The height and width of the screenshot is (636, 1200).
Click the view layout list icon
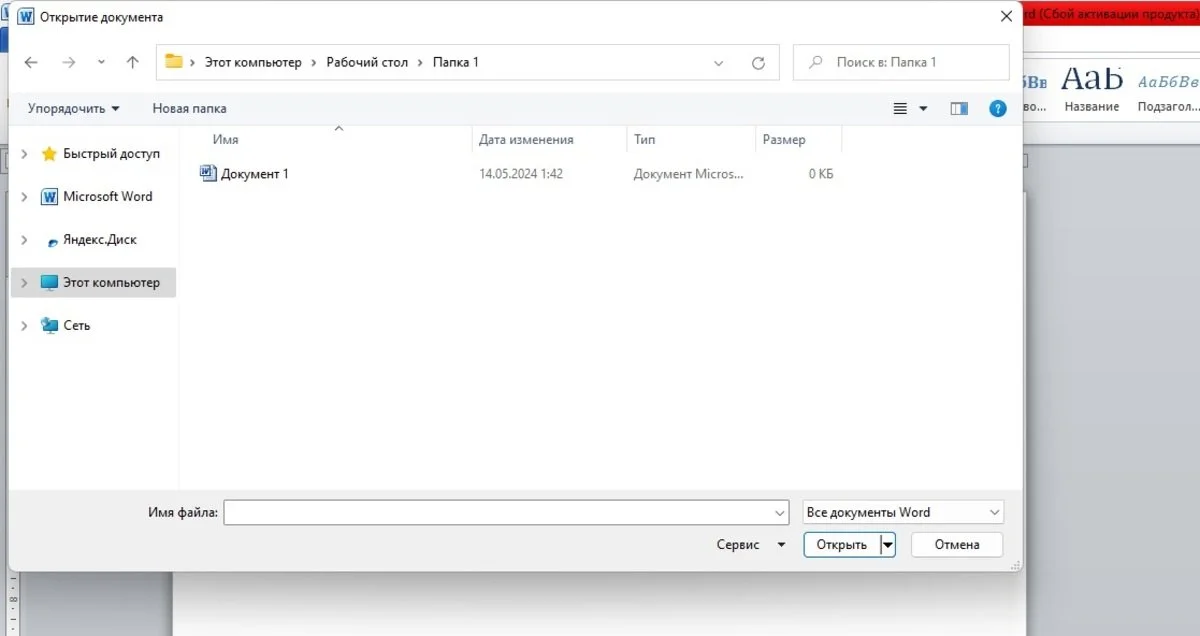pyautogui.click(x=900, y=108)
